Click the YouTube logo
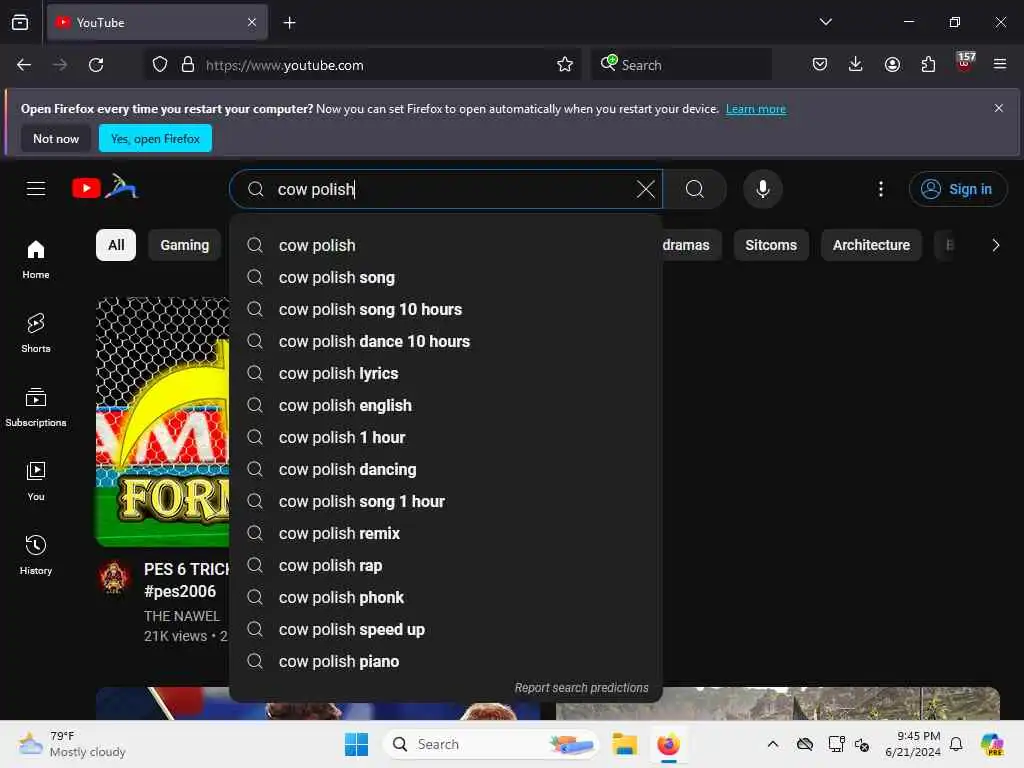 104,188
